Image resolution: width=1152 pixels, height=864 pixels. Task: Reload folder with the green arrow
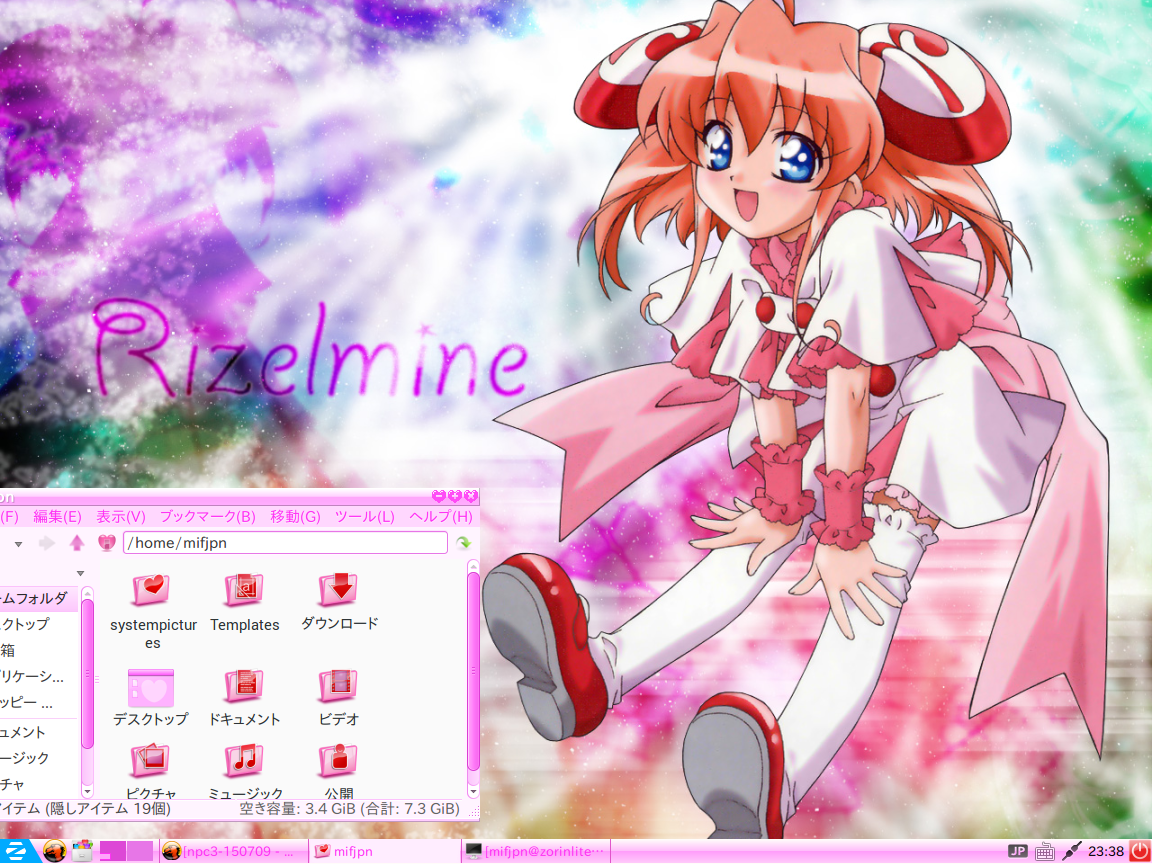pyautogui.click(x=464, y=543)
